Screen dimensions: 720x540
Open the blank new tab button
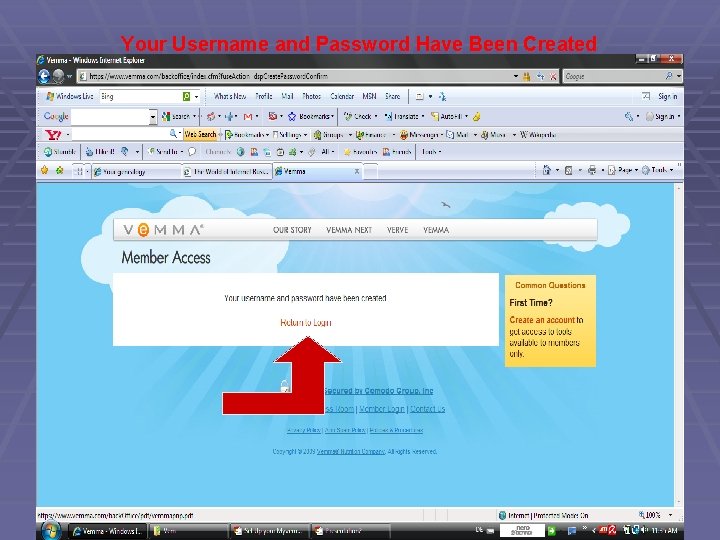(x=371, y=172)
